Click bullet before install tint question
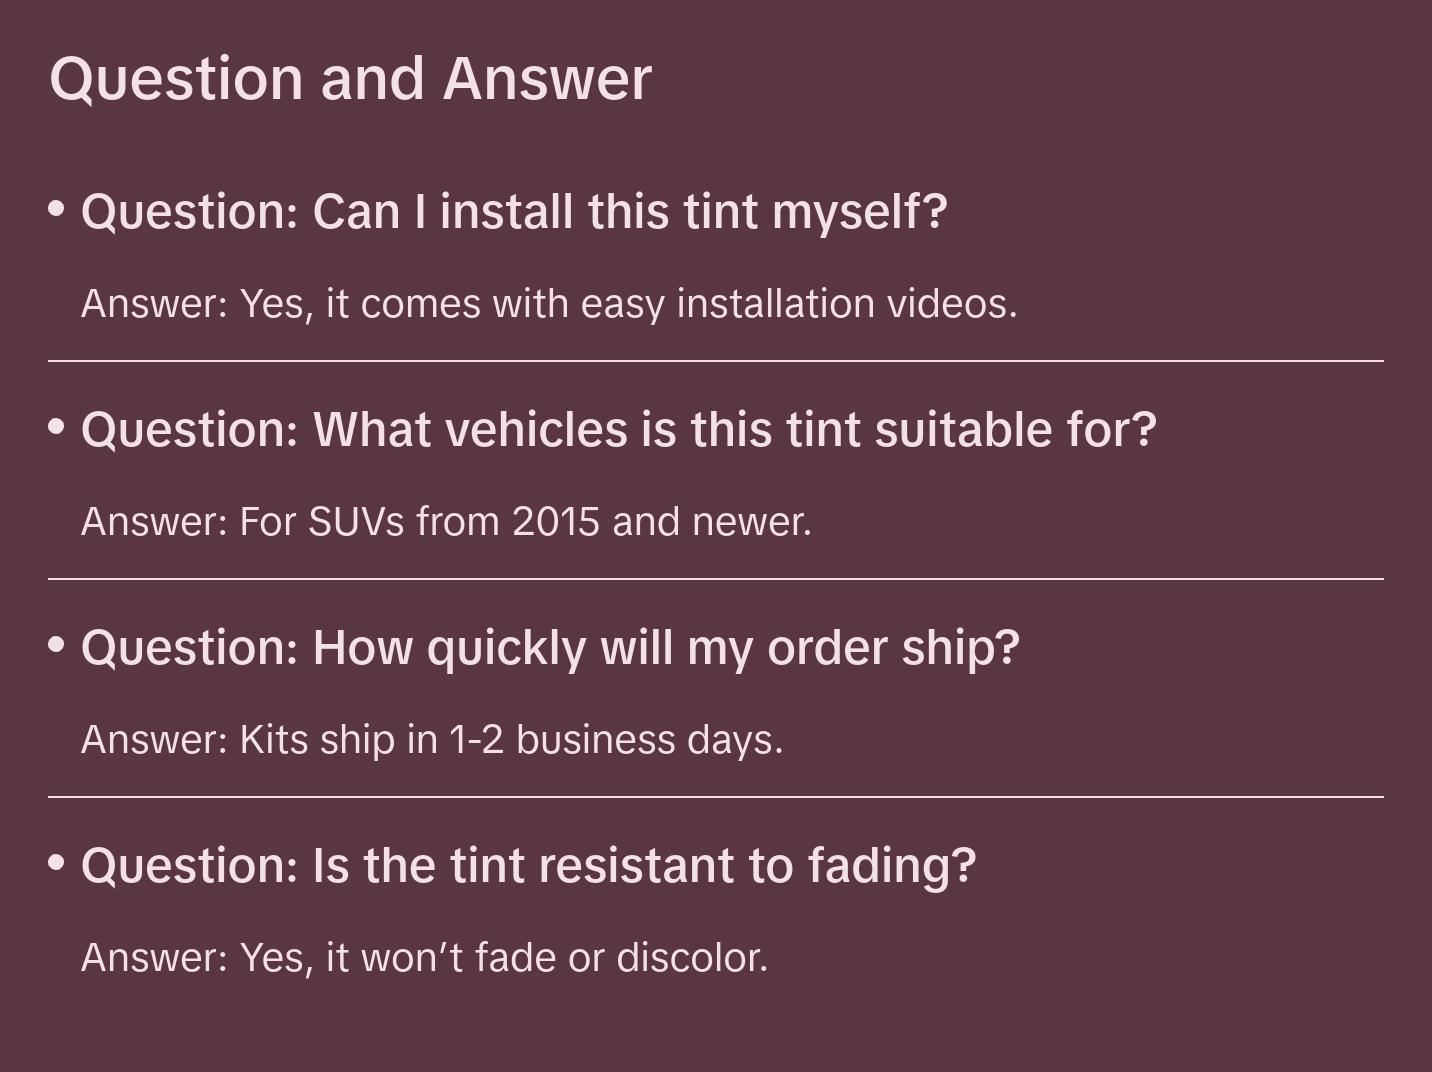Viewport: 1432px width, 1072px height. 57,210
